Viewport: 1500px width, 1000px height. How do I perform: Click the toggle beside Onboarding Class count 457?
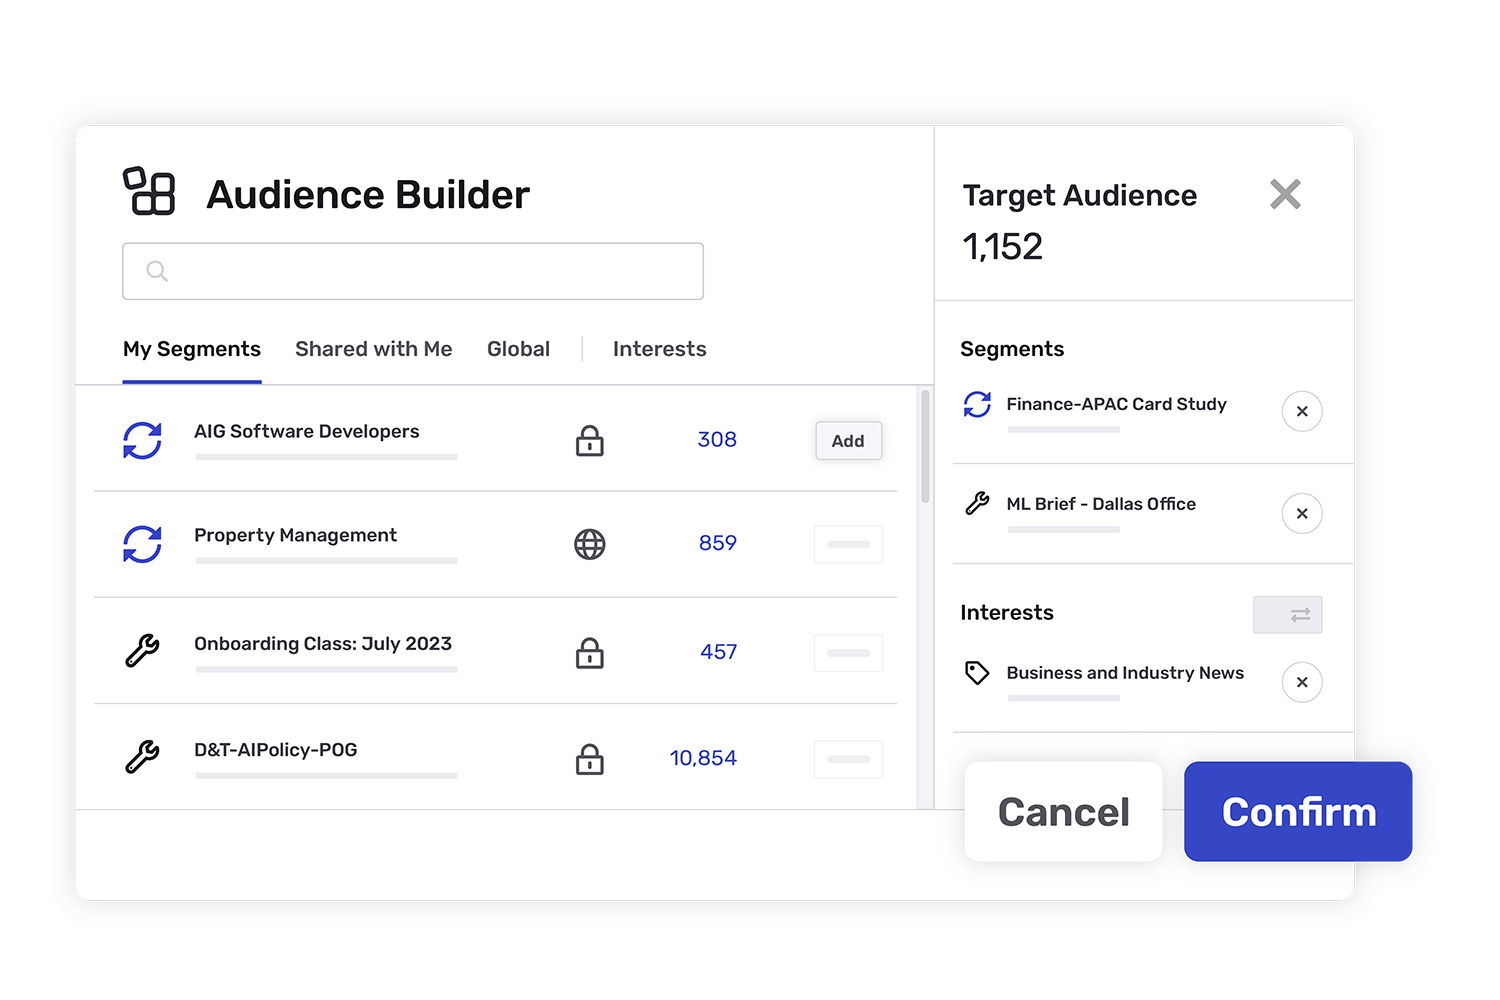tap(848, 652)
